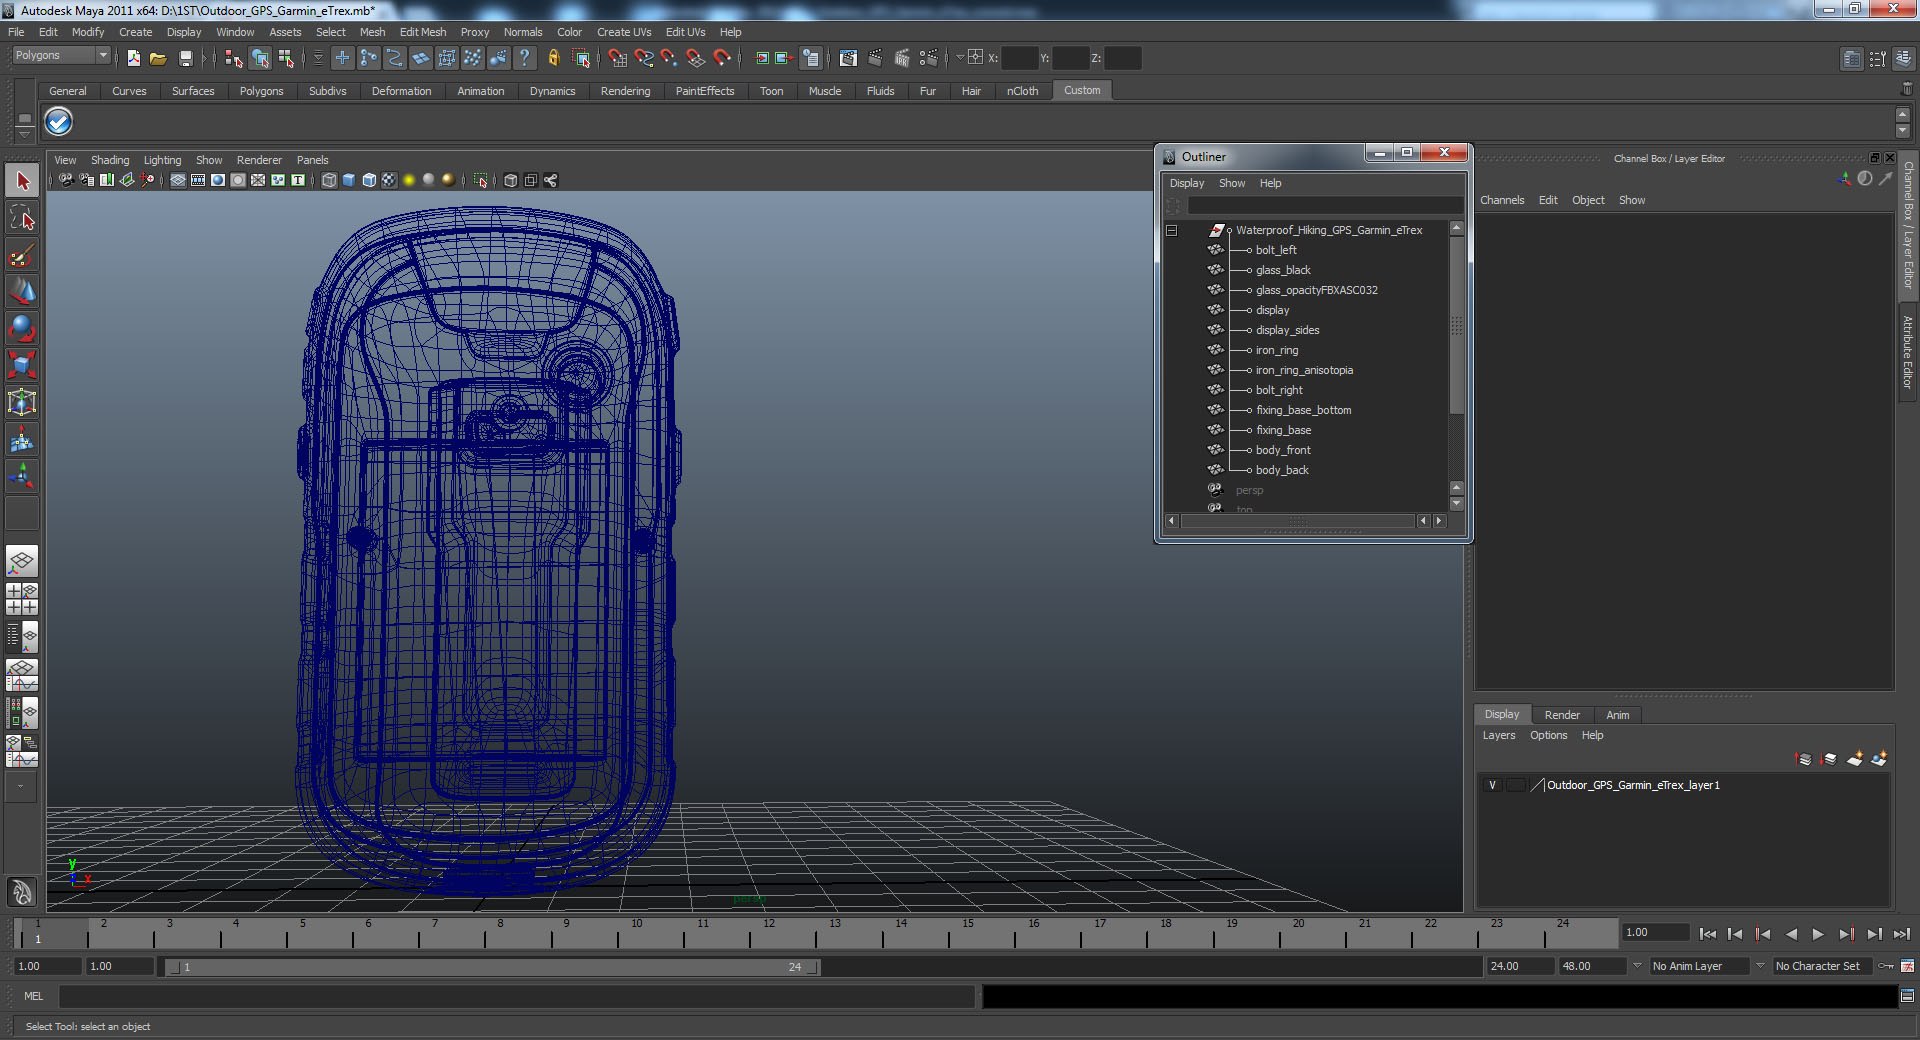The image size is (1920, 1040).
Task: Select the Paint Selection tool
Action: click(22, 256)
